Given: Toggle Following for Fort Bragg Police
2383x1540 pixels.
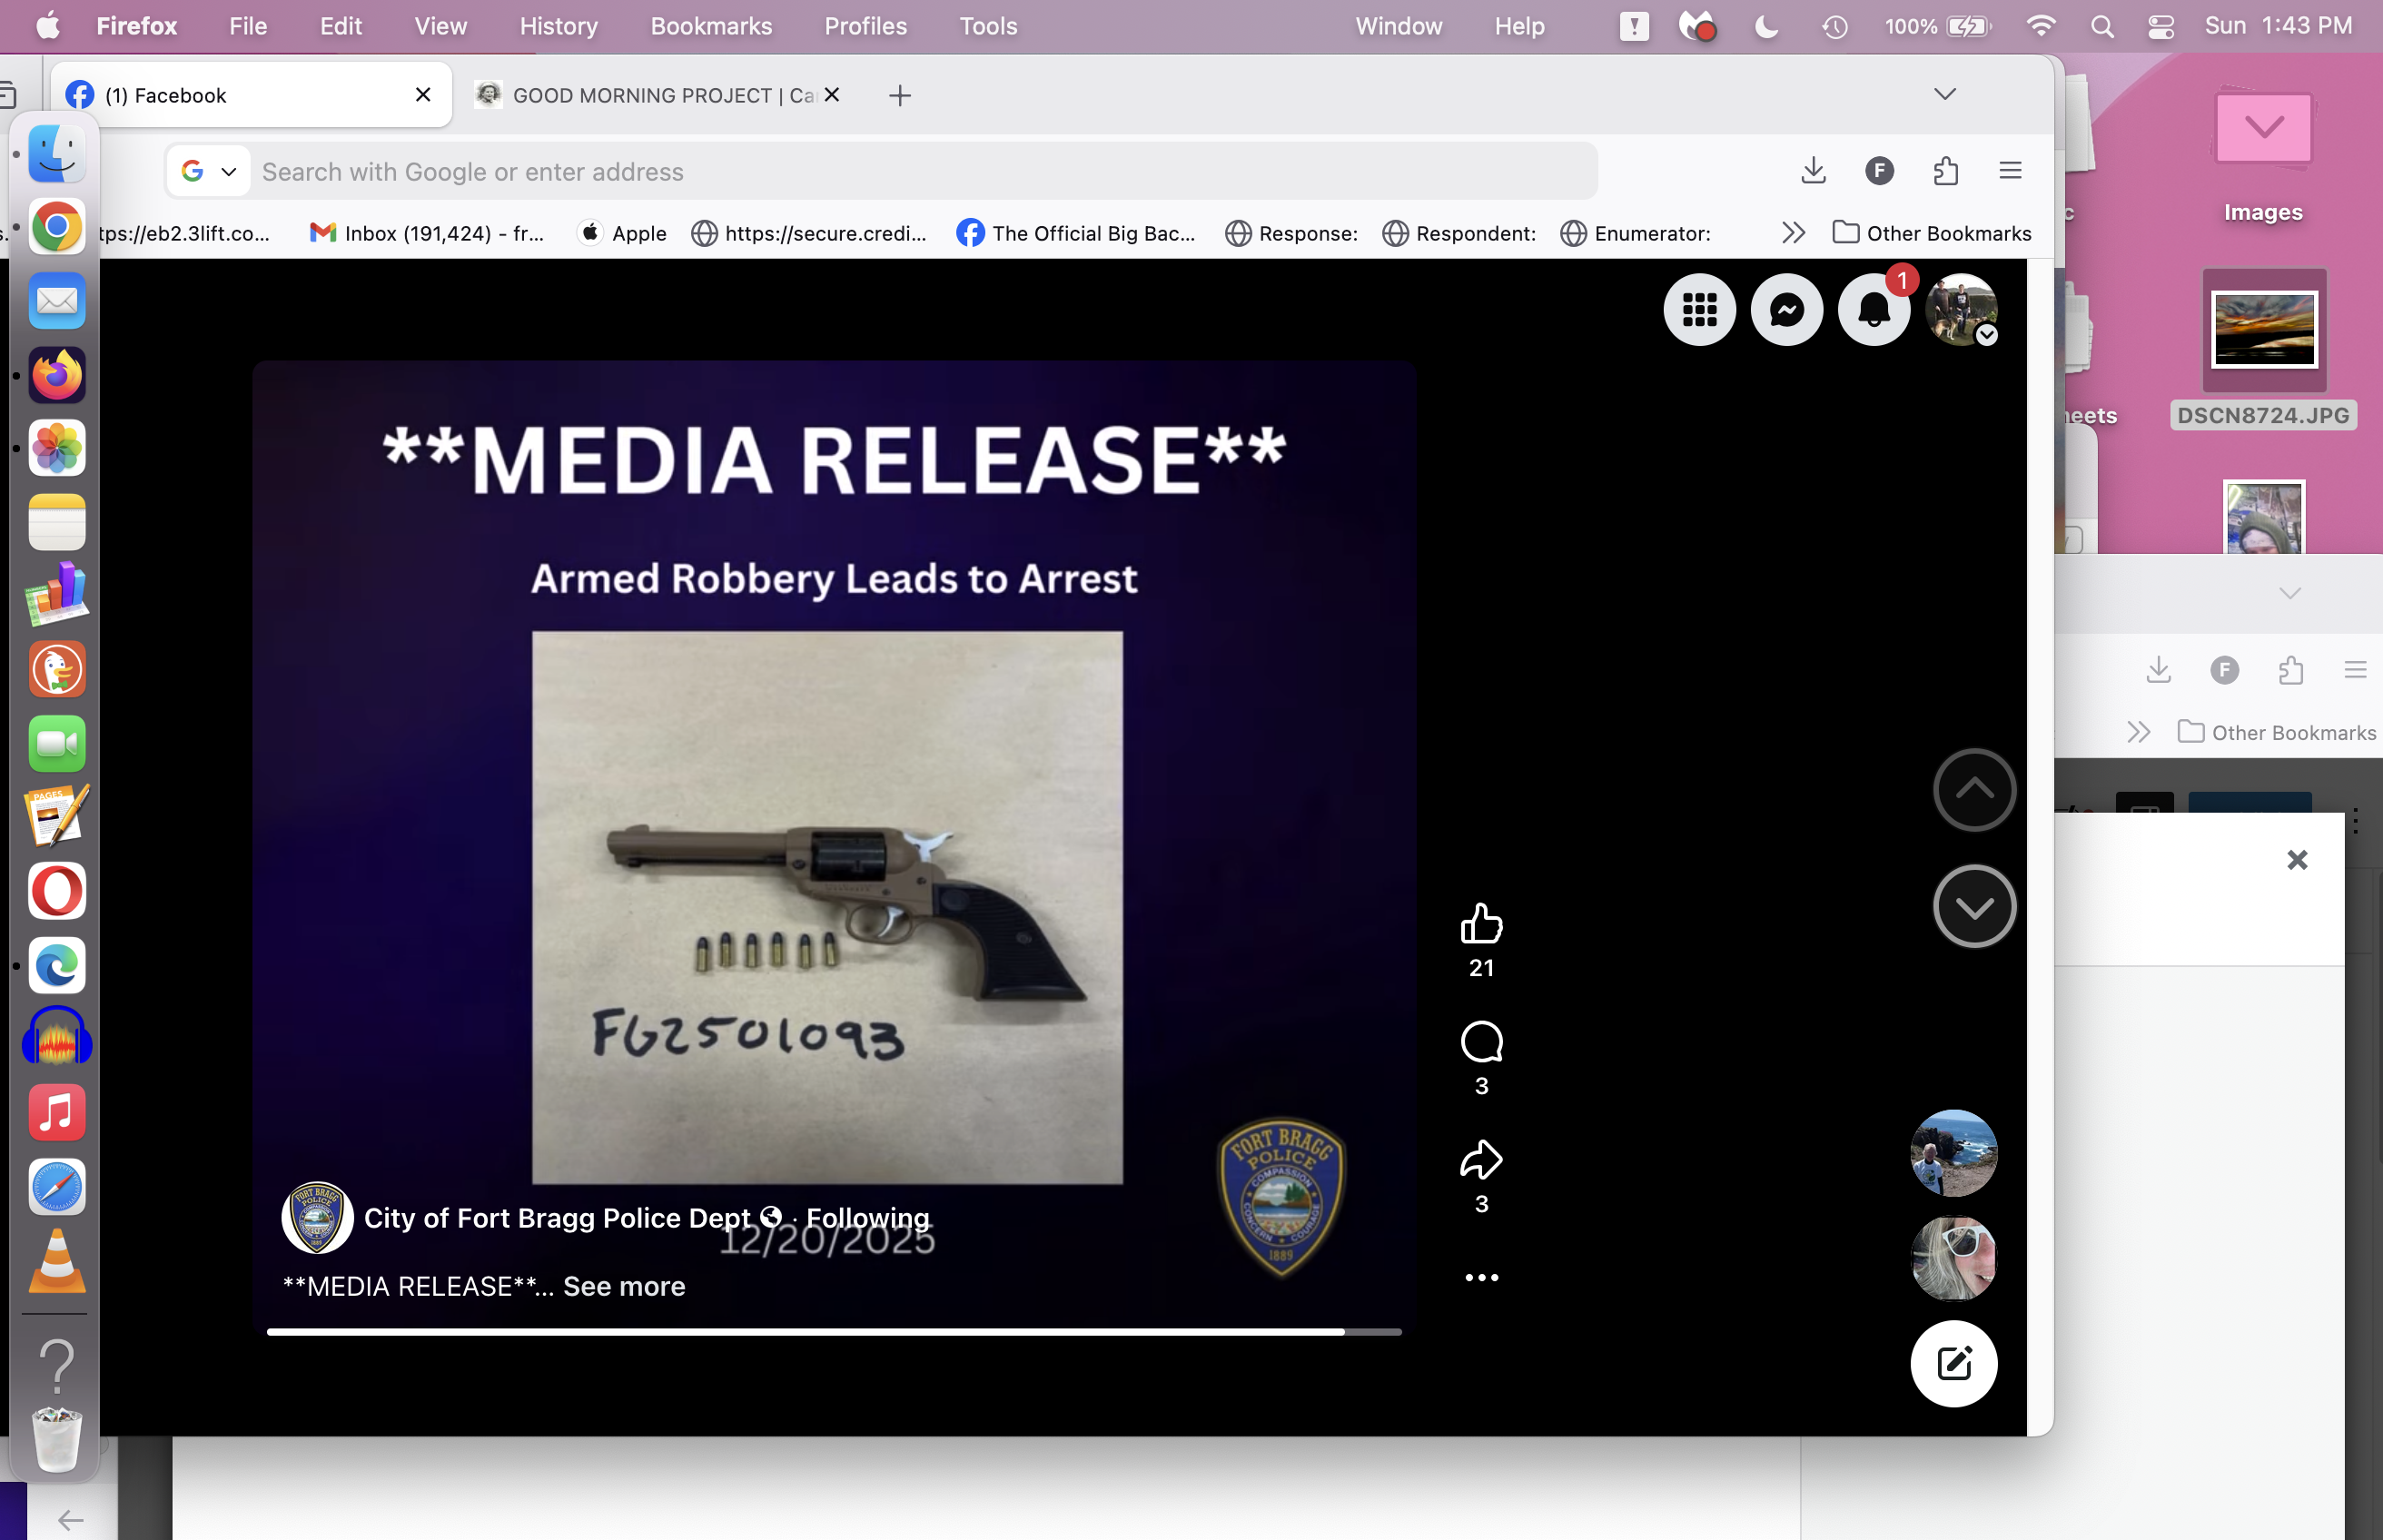Looking at the screenshot, I should (x=867, y=1218).
